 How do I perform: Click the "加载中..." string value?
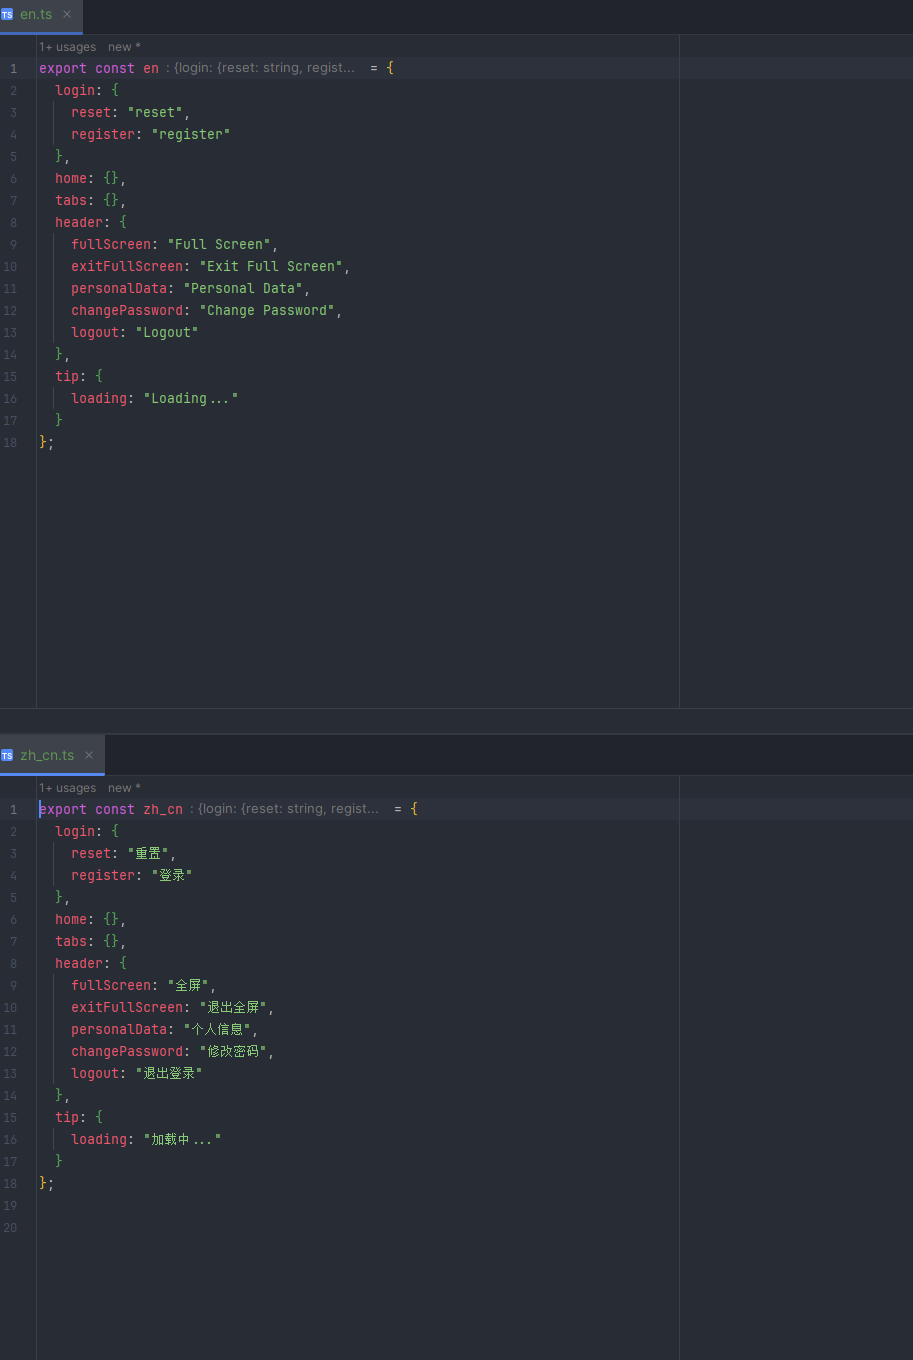click(182, 1139)
